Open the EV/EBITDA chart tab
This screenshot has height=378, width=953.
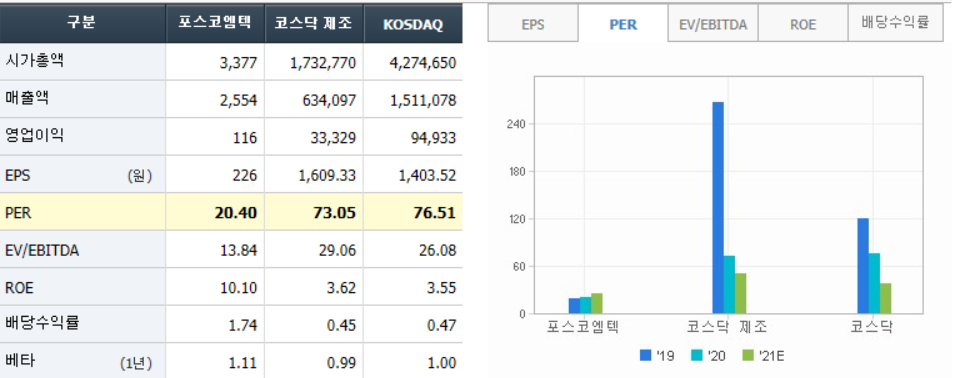[713, 24]
